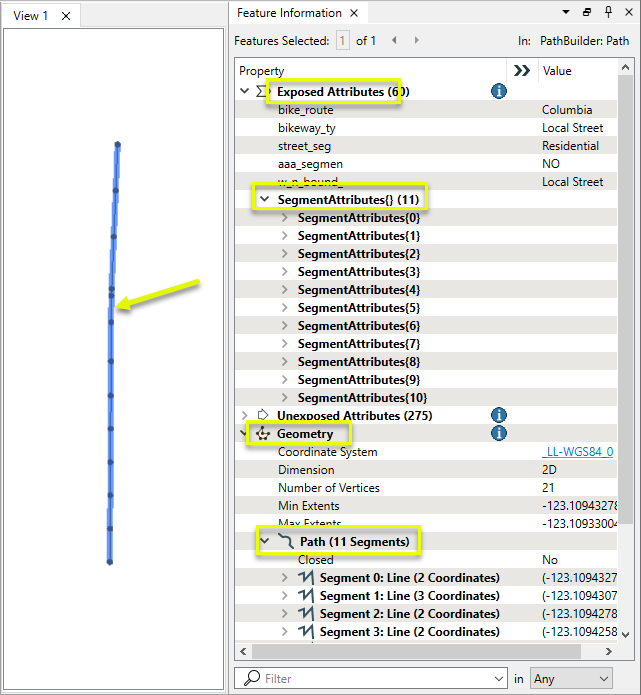641x695 pixels.
Task: Click the info icon beside Unexposed Attributes
Action: 498,415
